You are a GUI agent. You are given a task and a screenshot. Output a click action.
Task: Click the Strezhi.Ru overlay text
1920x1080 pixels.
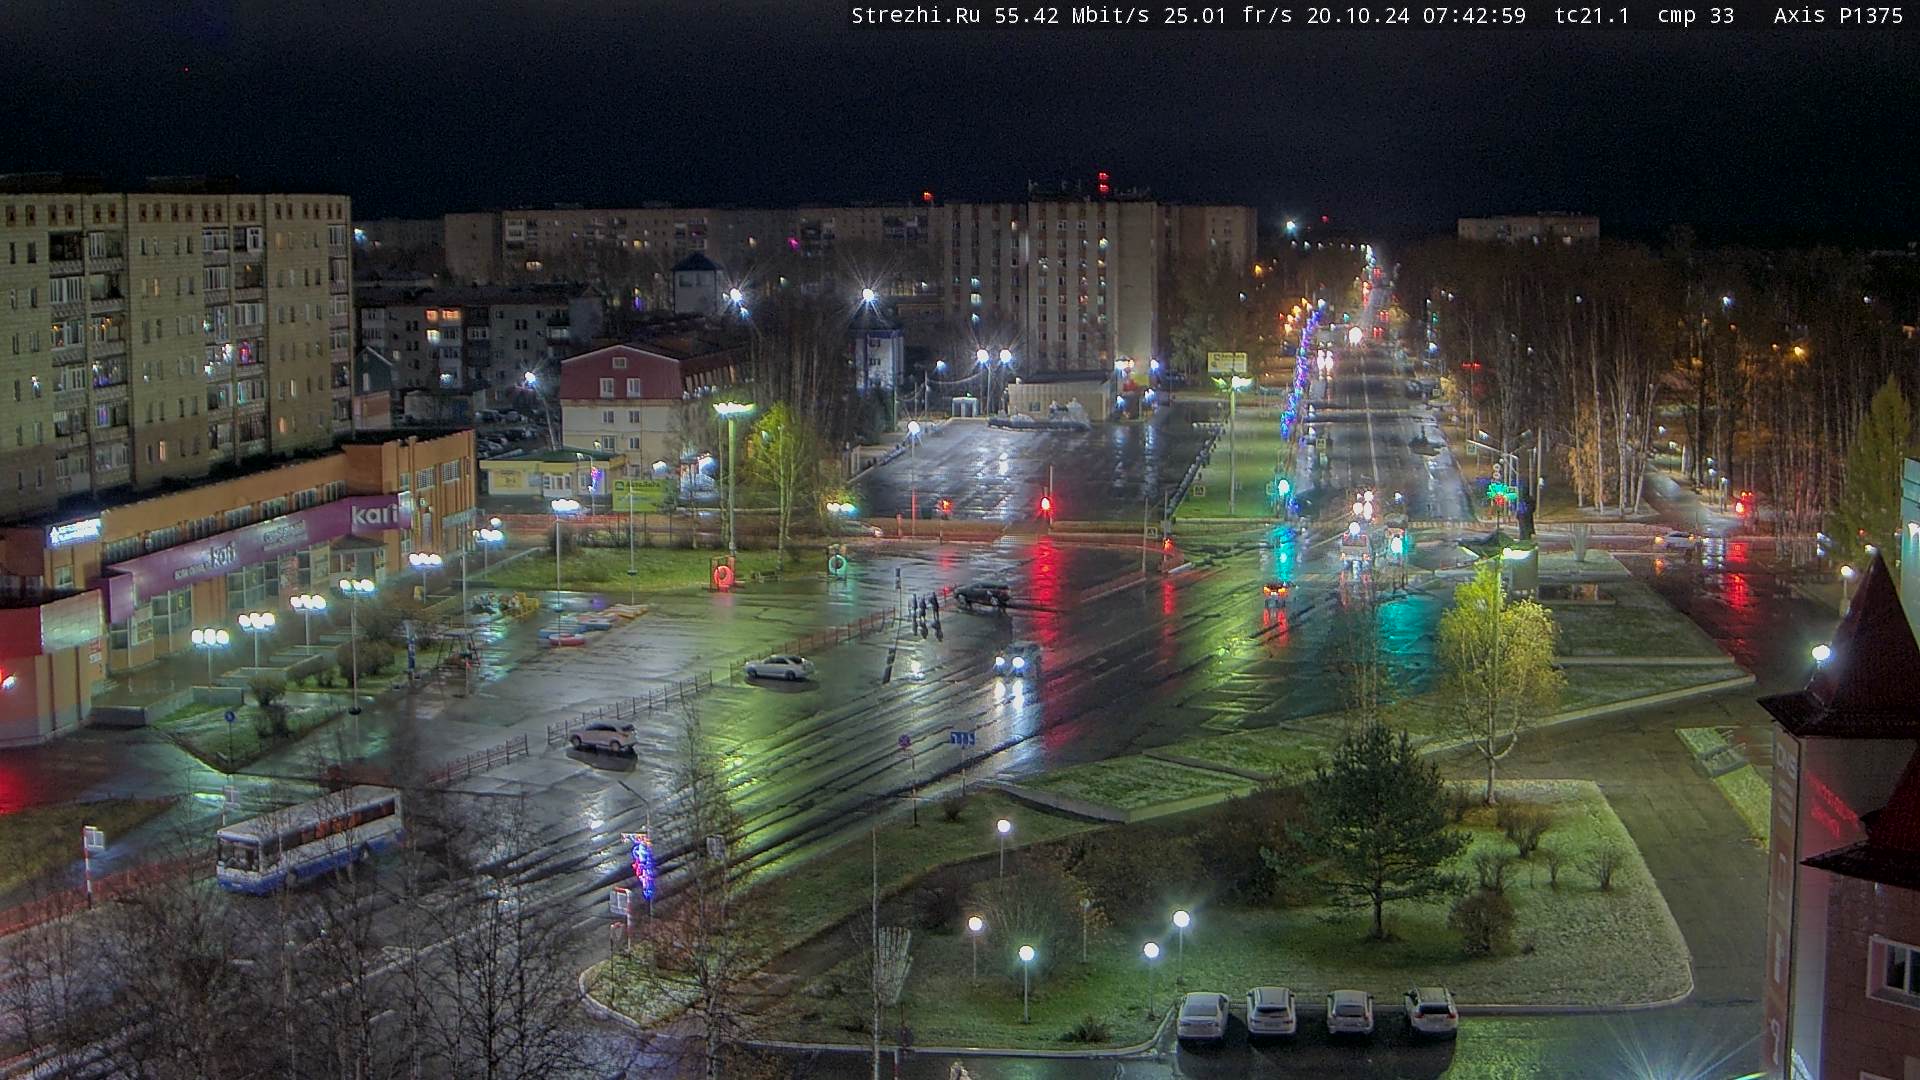coord(918,16)
